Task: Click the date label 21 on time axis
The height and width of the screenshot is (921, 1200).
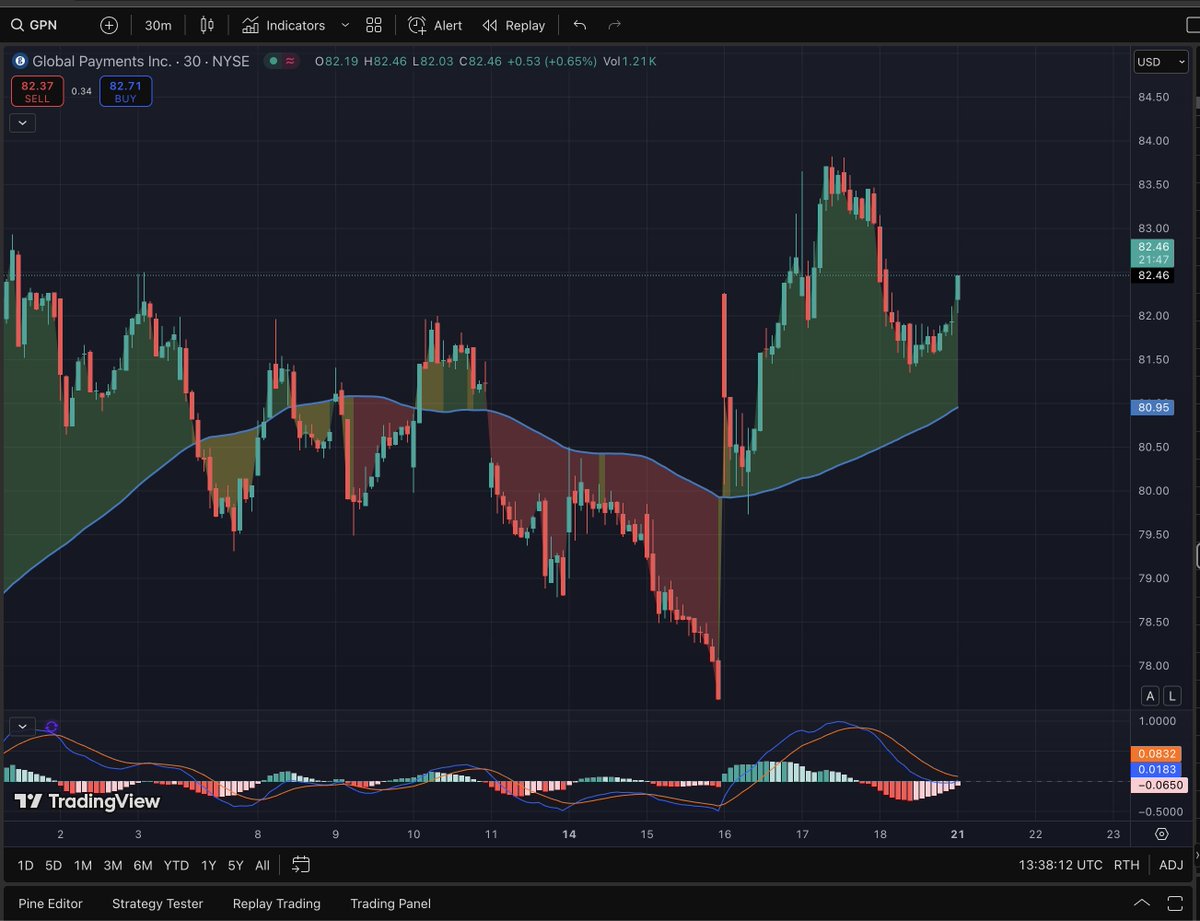Action: click(x=957, y=833)
